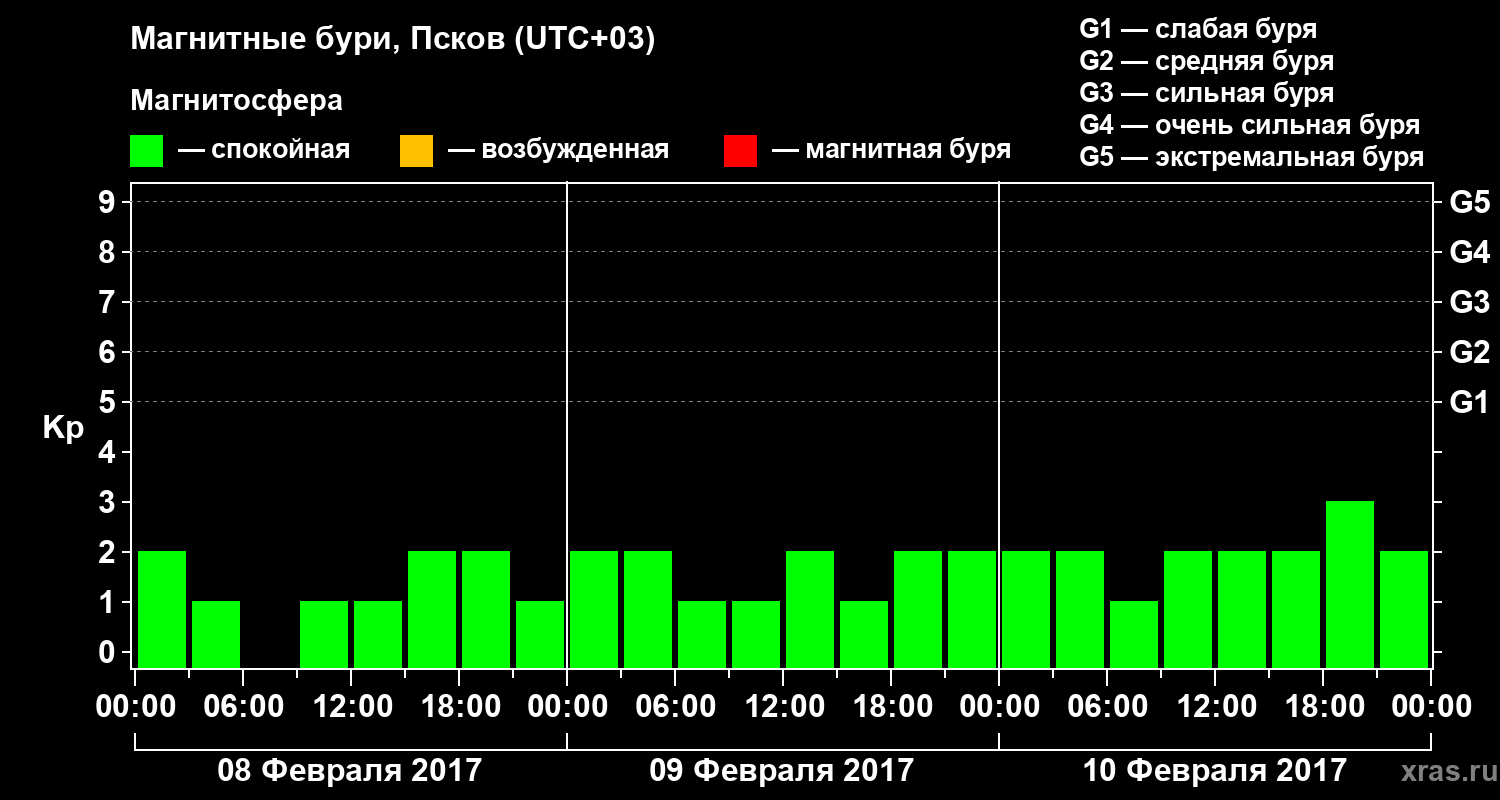Viewport: 1500px width, 800px height.
Task: Click the 09 Февраля 2017 date label
Action: pyautogui.click(x=782, y=771)
